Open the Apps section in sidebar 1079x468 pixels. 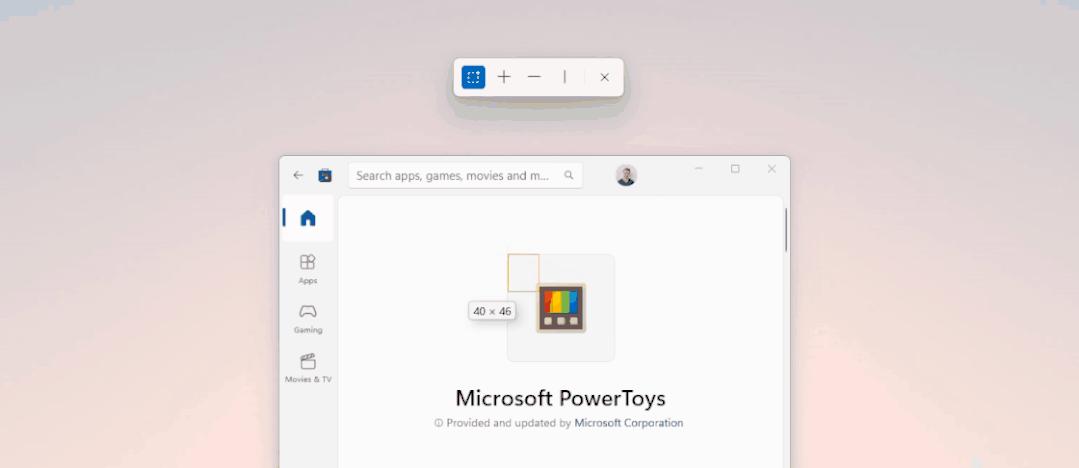pyautogui.click(x=308, y=269)
